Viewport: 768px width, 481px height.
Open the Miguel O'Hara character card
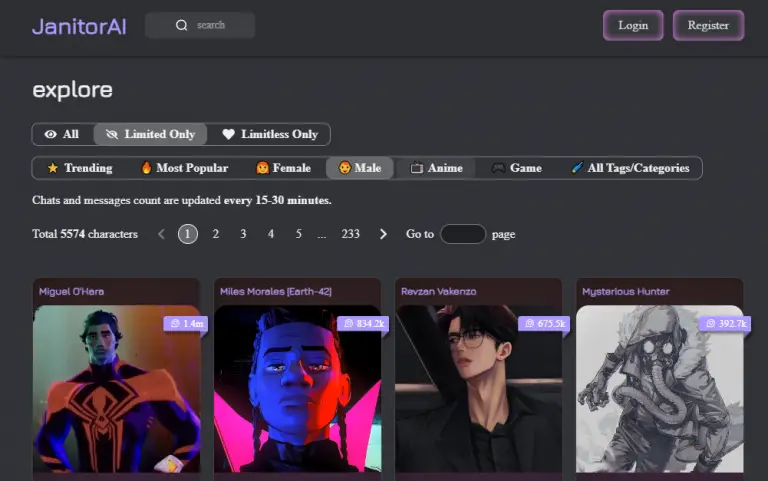pos(116,385)
